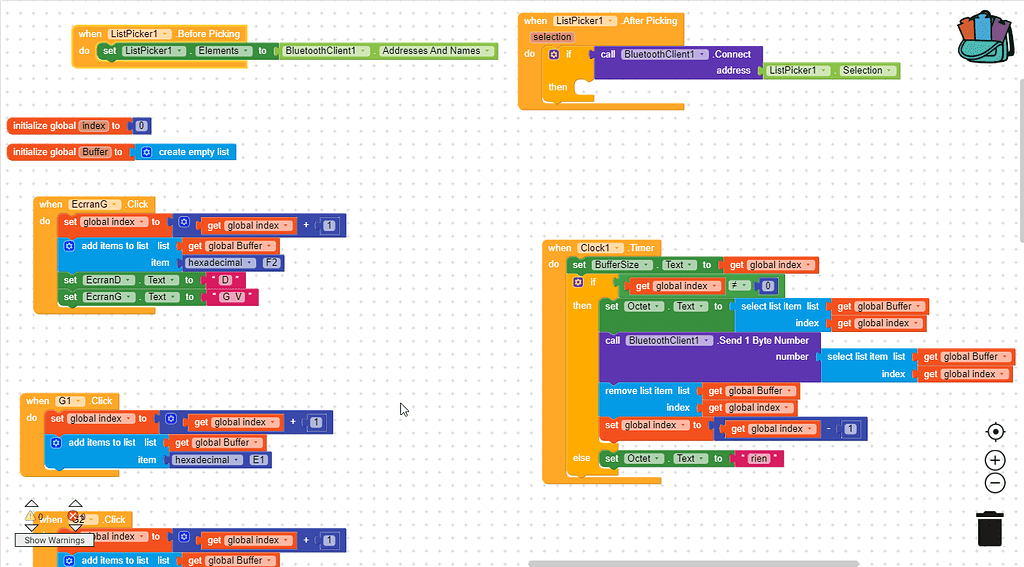Zoom out with the minus icon

click(995, 483)
